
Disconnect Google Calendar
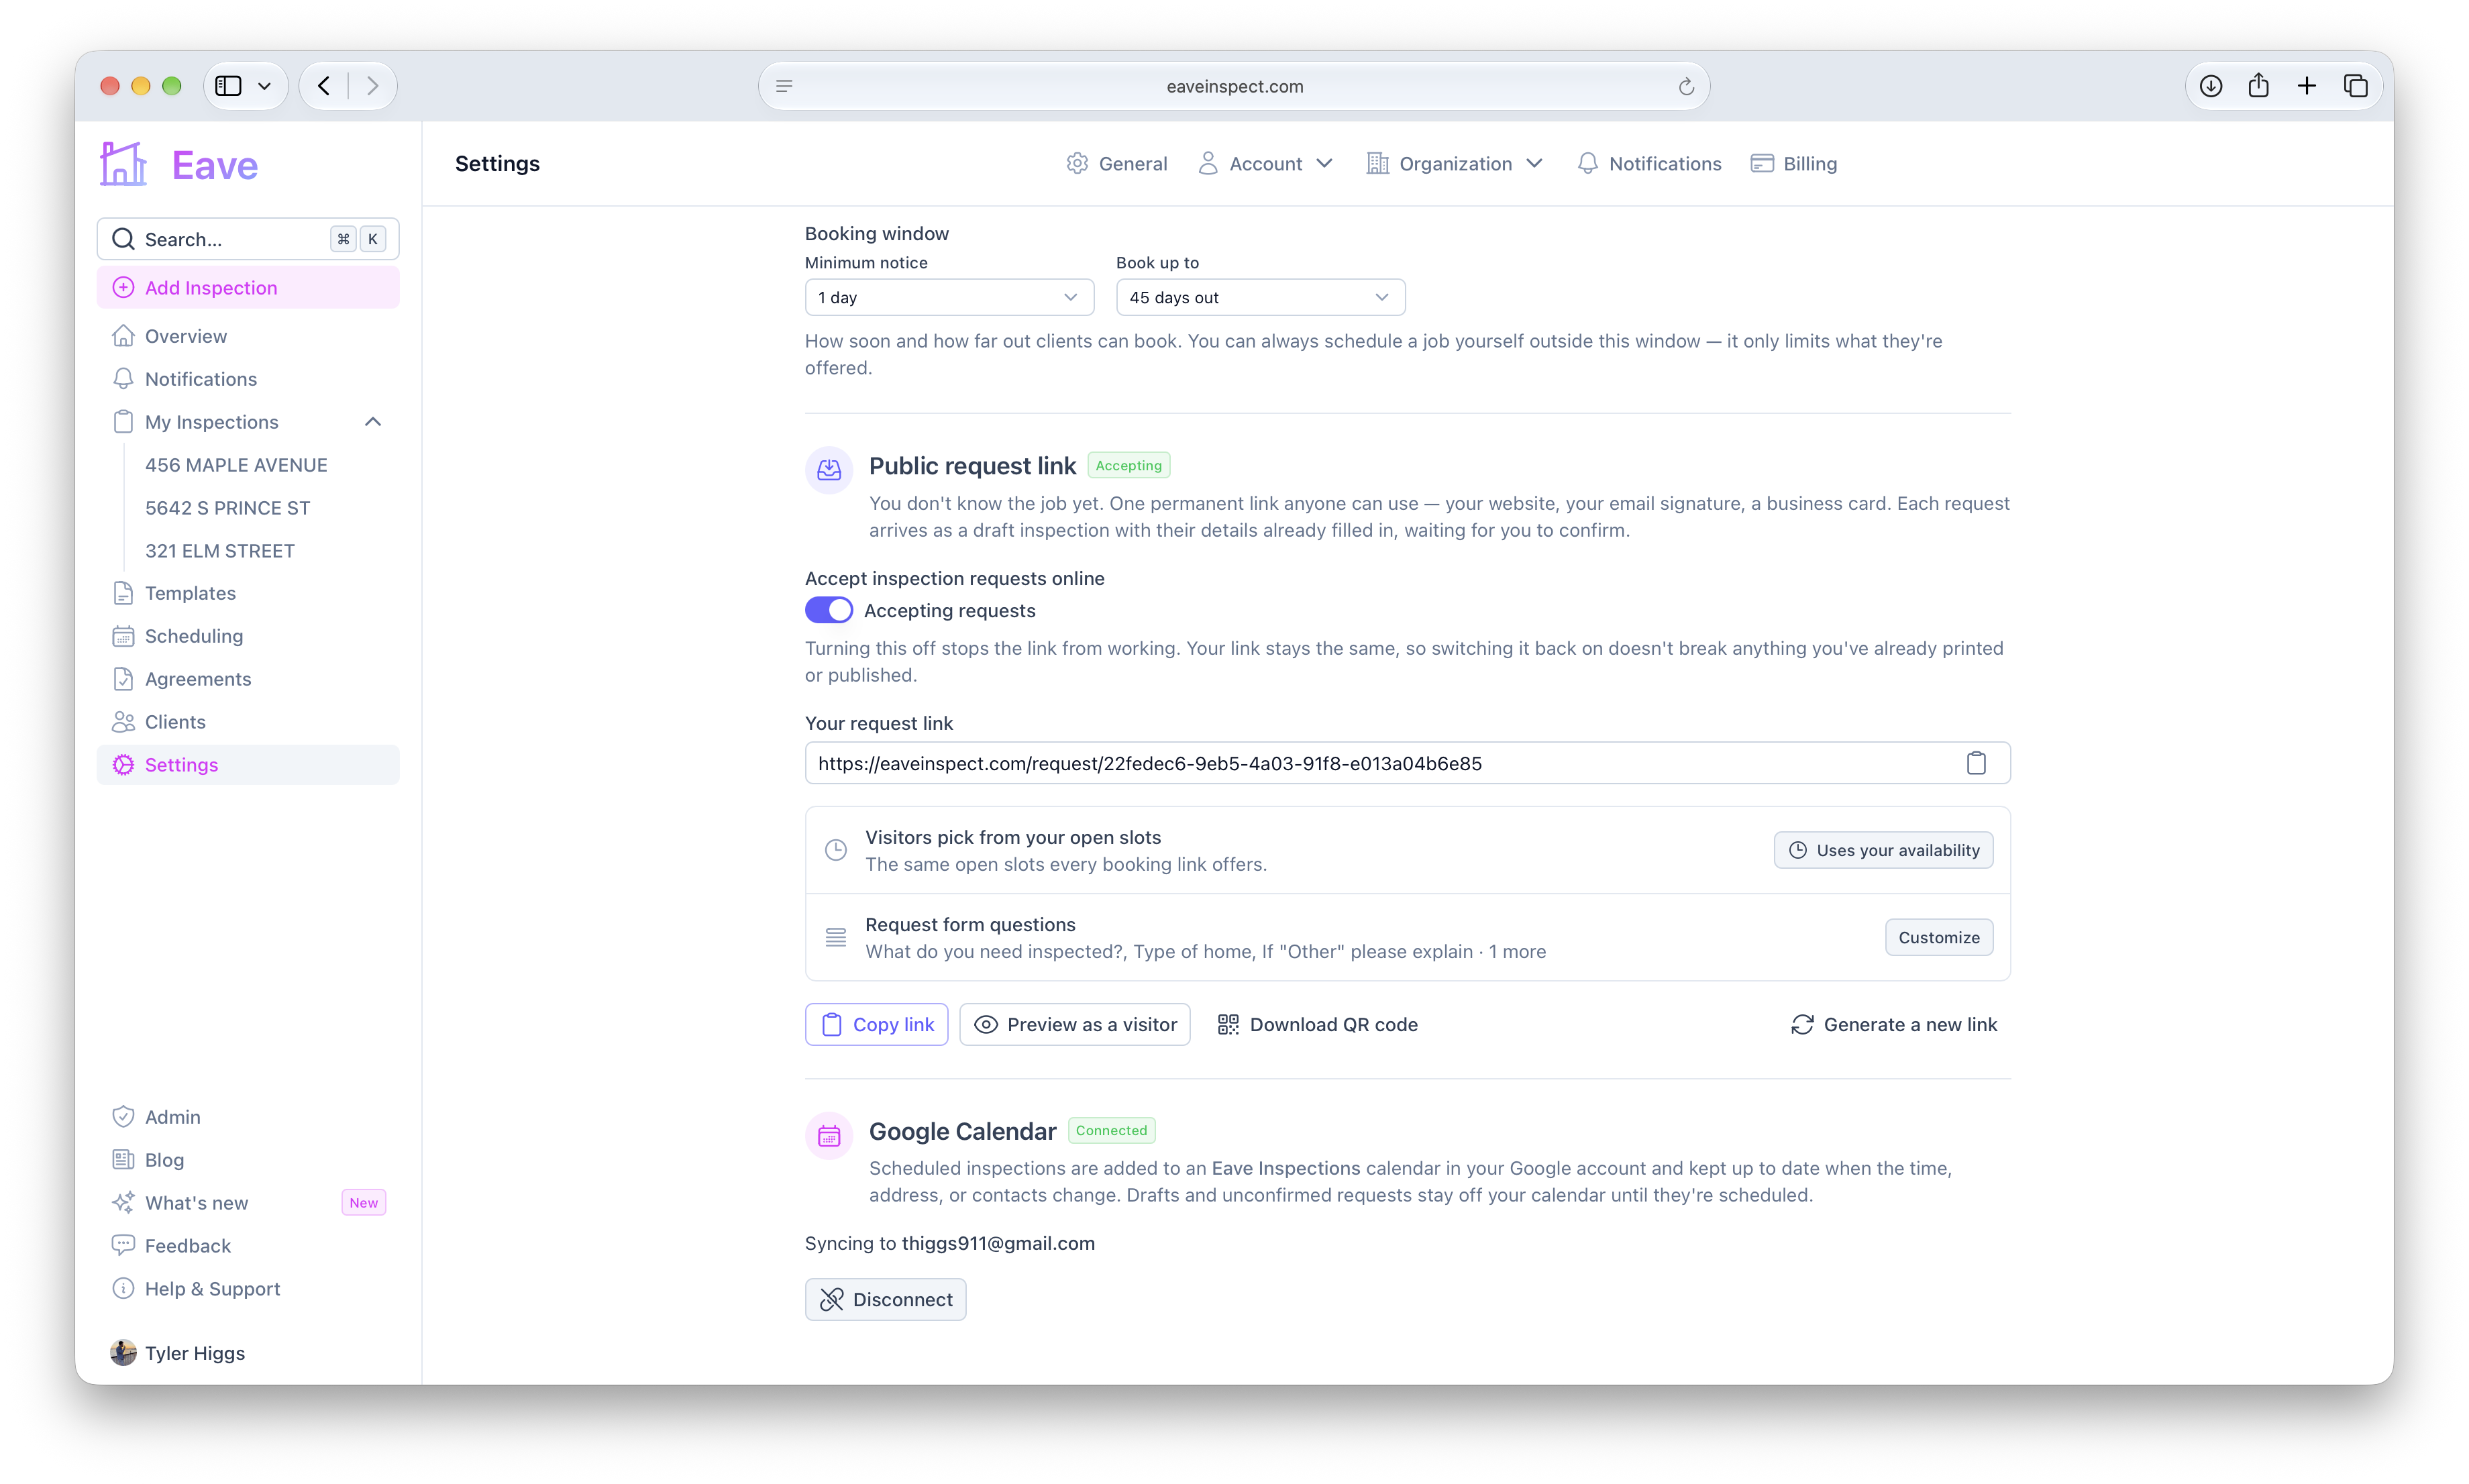point(885,1299)
